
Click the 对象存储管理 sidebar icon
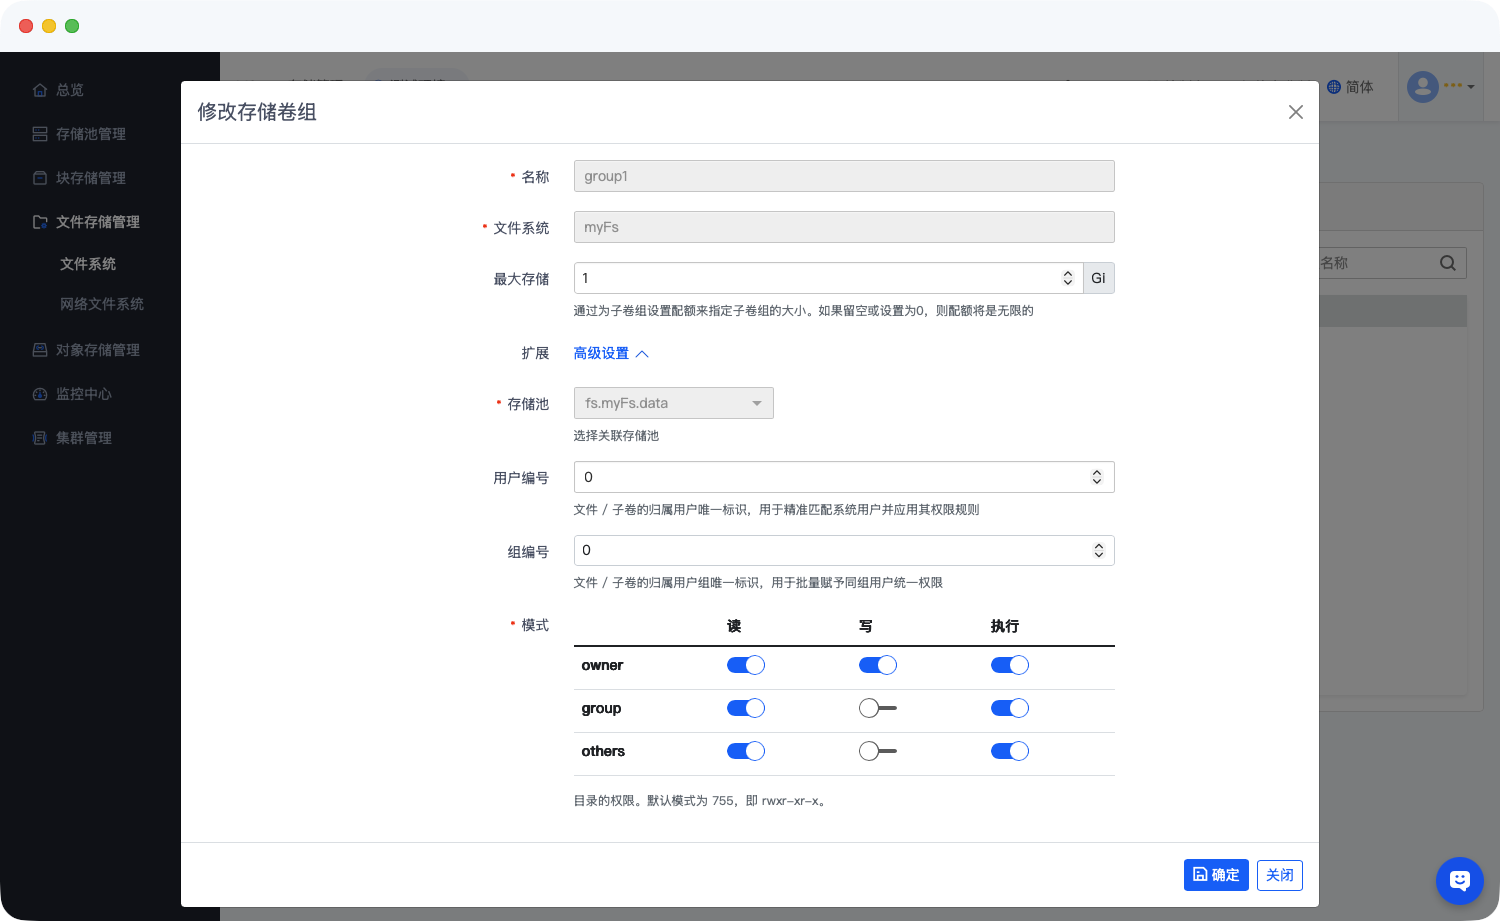pos(40,350)
